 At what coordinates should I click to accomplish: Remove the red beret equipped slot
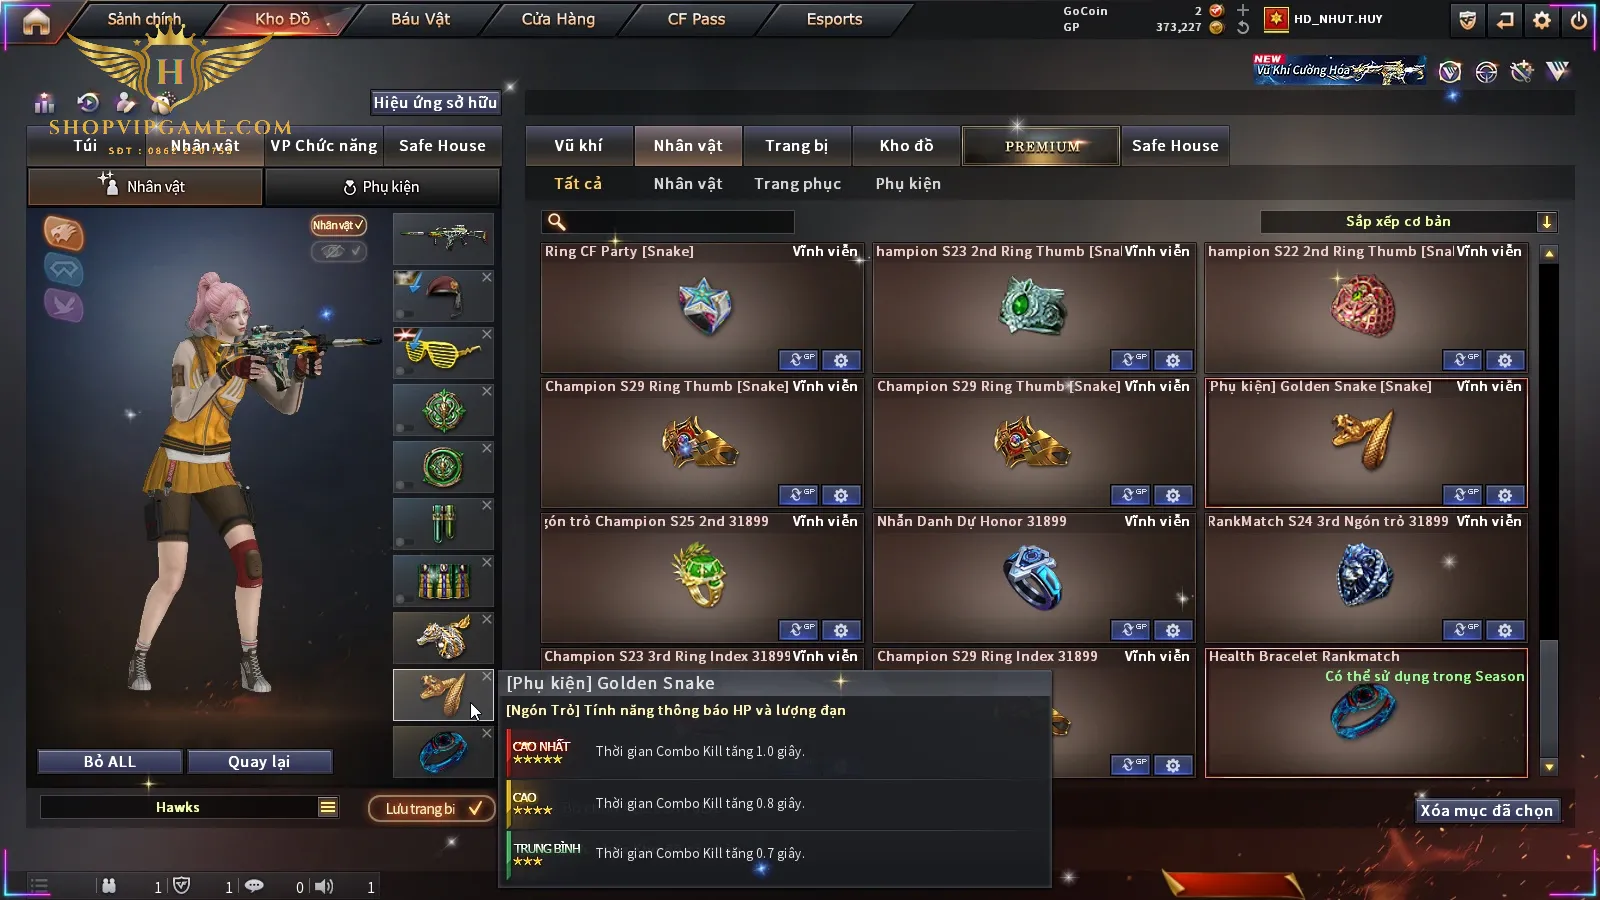coord(487,277)
